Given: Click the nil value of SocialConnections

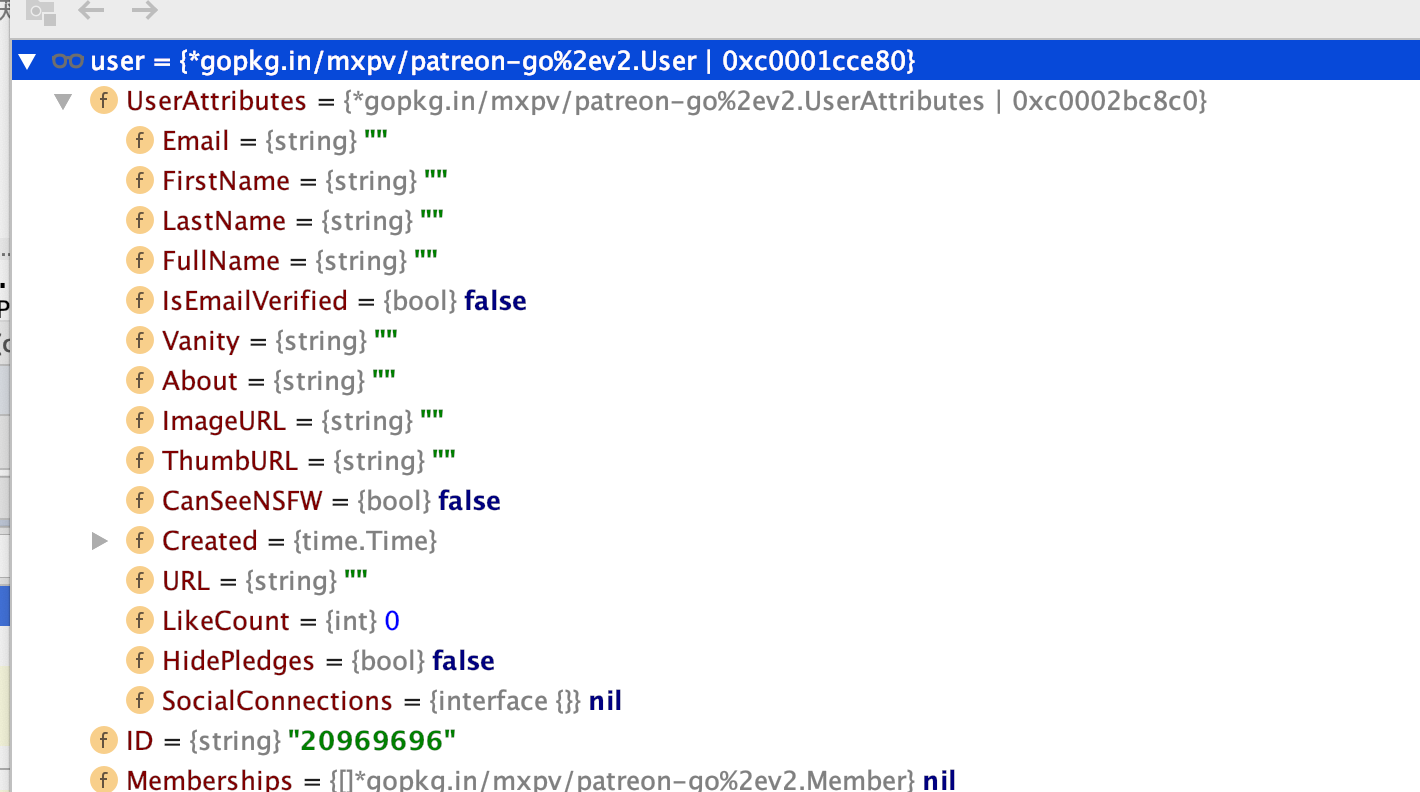Looking at the screenshot, I should pyautogui.click(x=605, y=701).
